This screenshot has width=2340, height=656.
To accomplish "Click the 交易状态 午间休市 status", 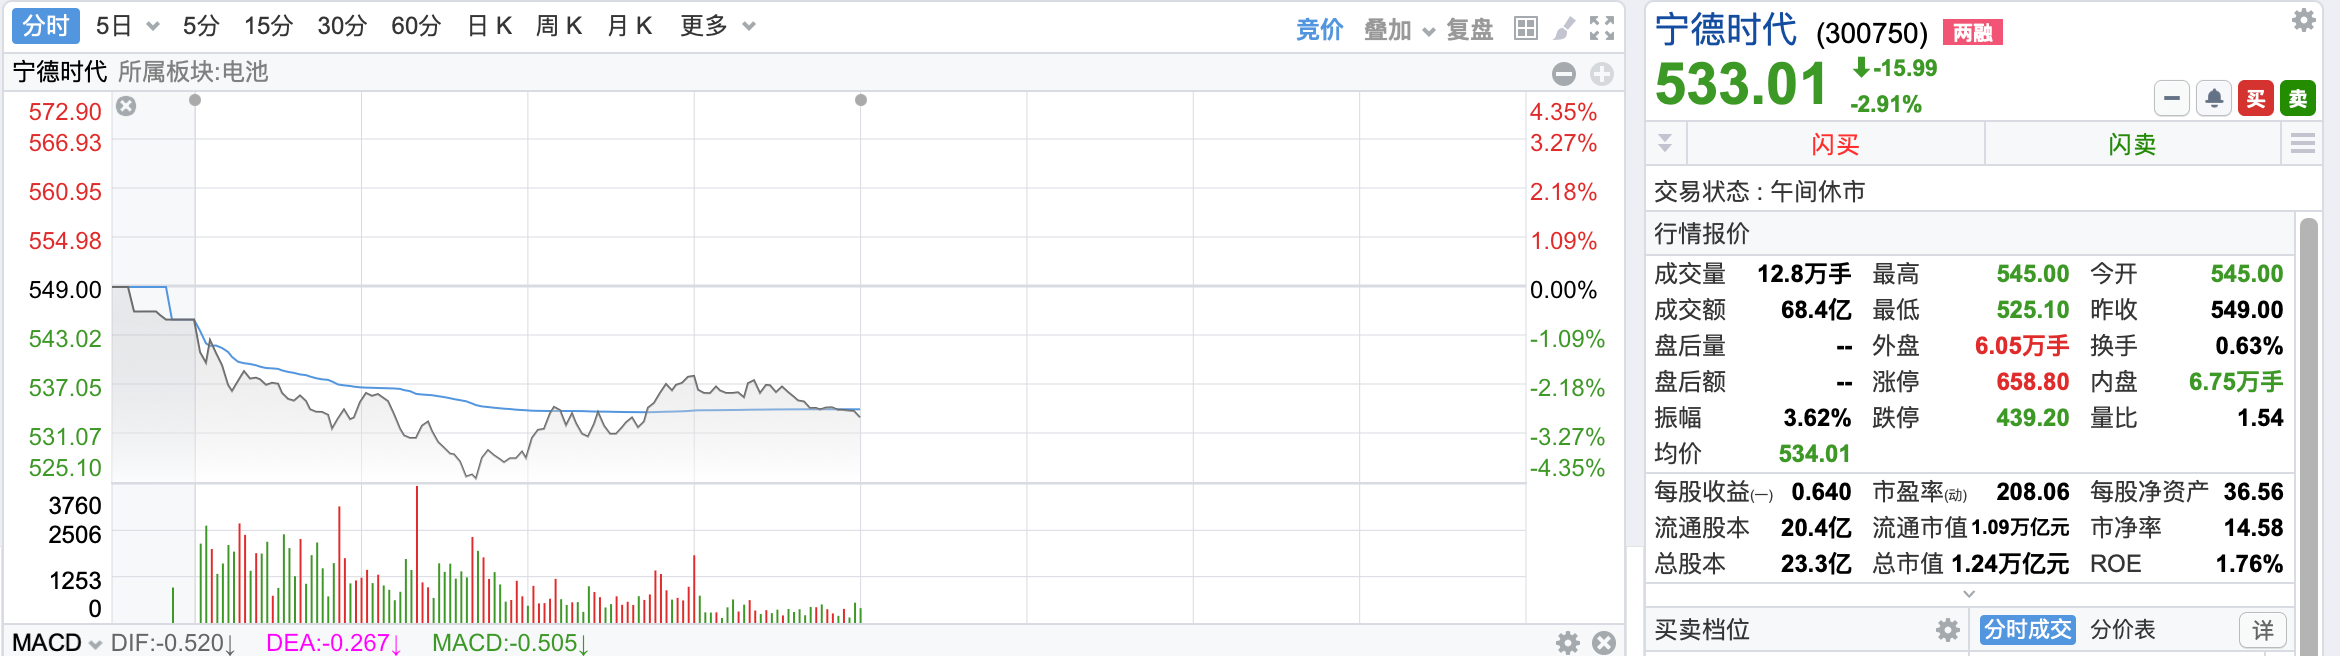I will (1759, 191).
